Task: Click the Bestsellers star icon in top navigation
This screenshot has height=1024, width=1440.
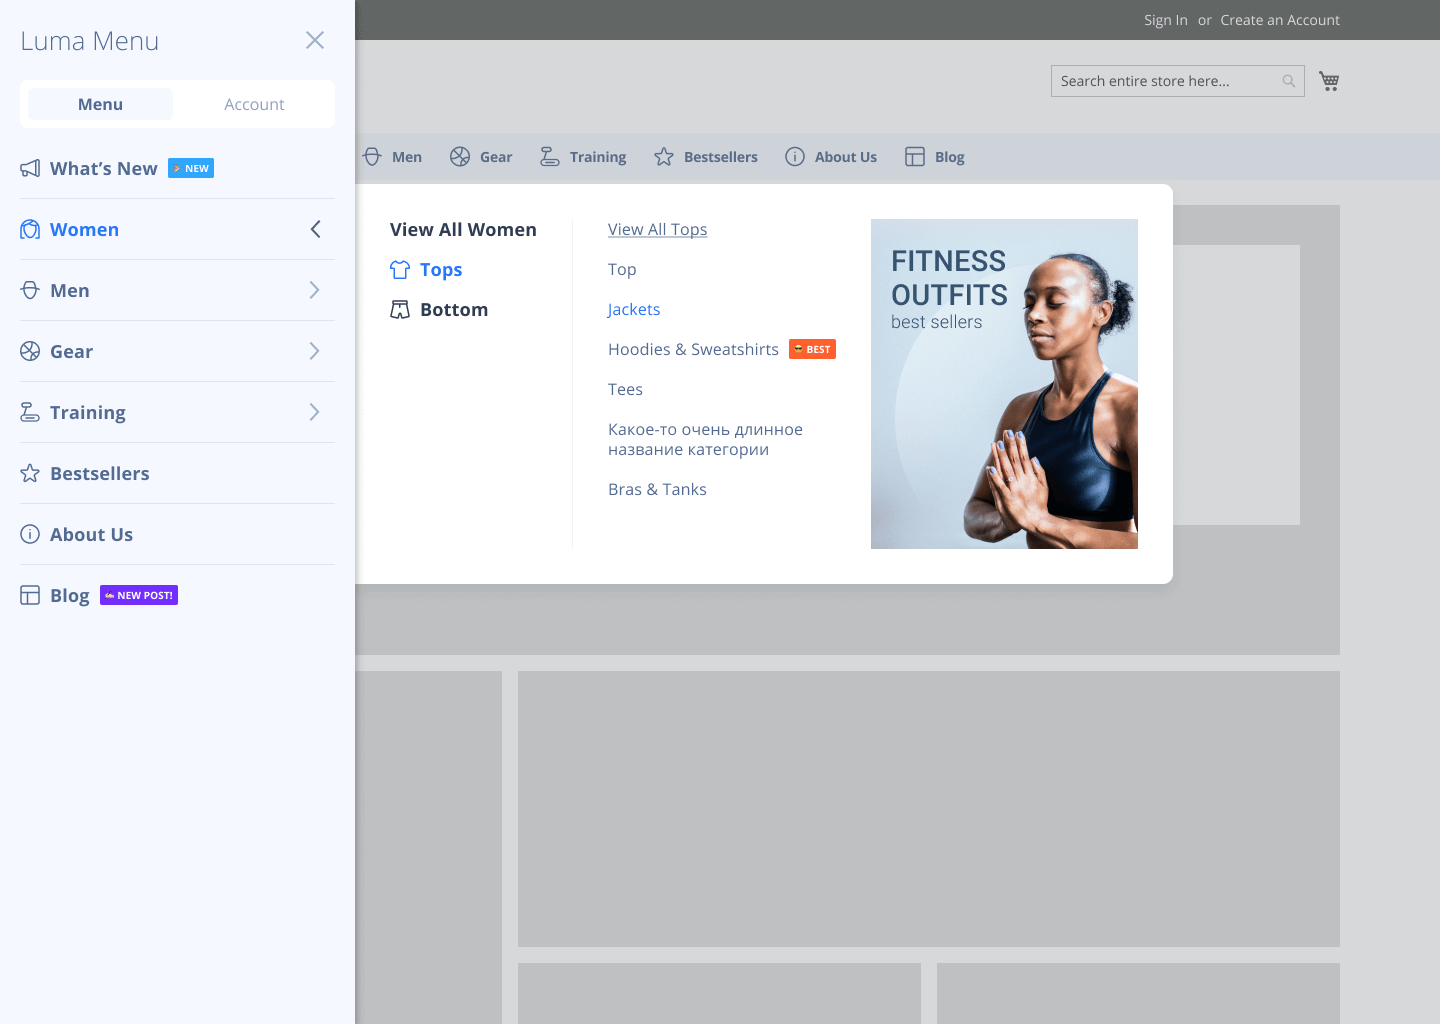Action: [664, 157]
